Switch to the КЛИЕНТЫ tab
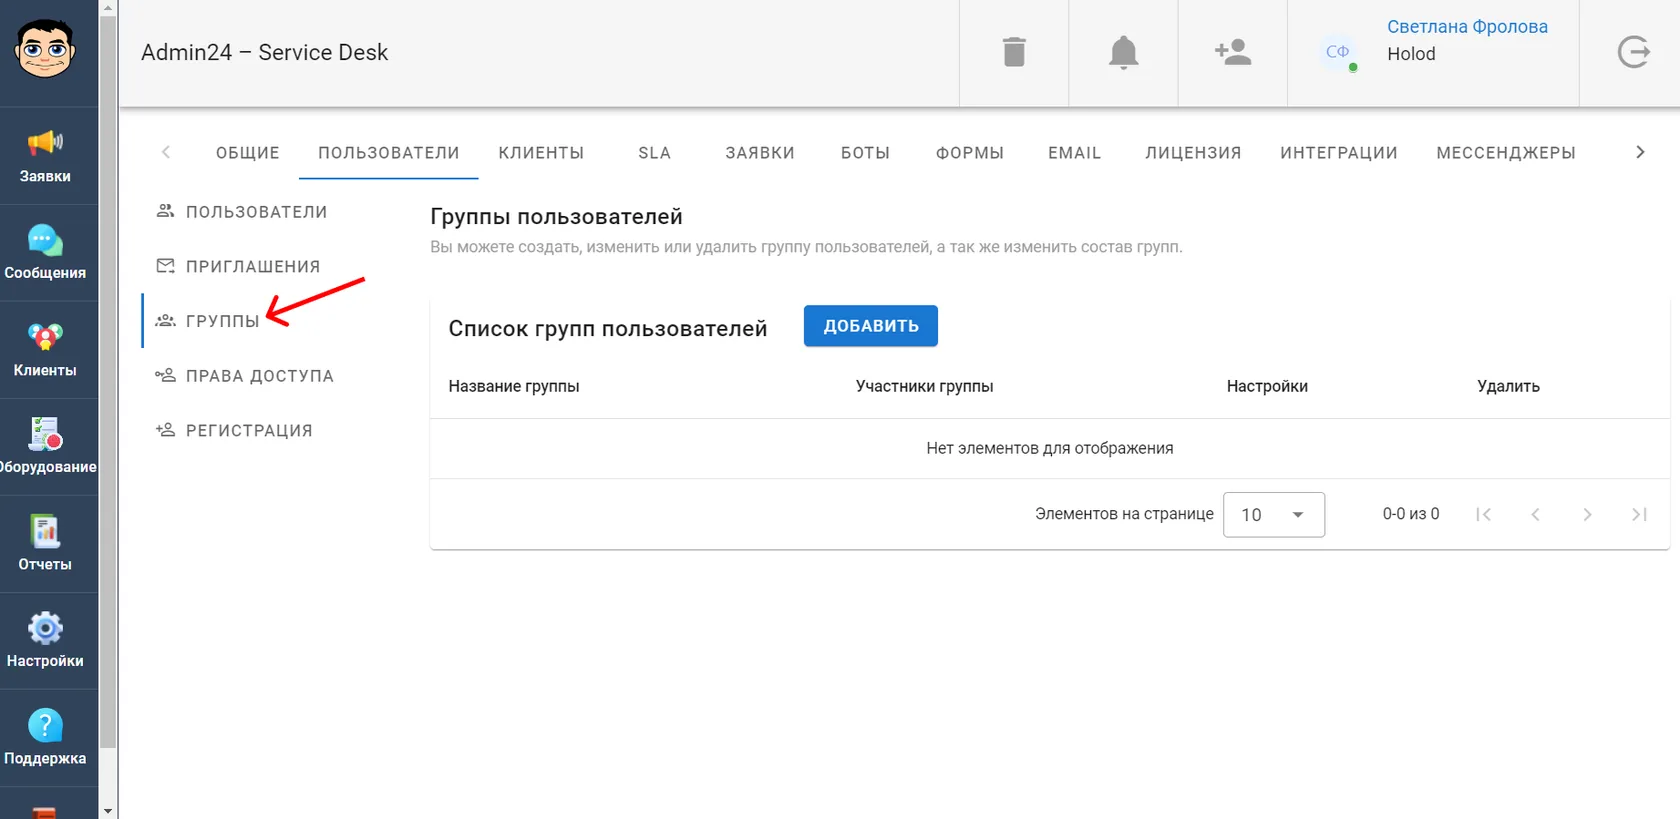1680x819 pixels. pos(541,153)
